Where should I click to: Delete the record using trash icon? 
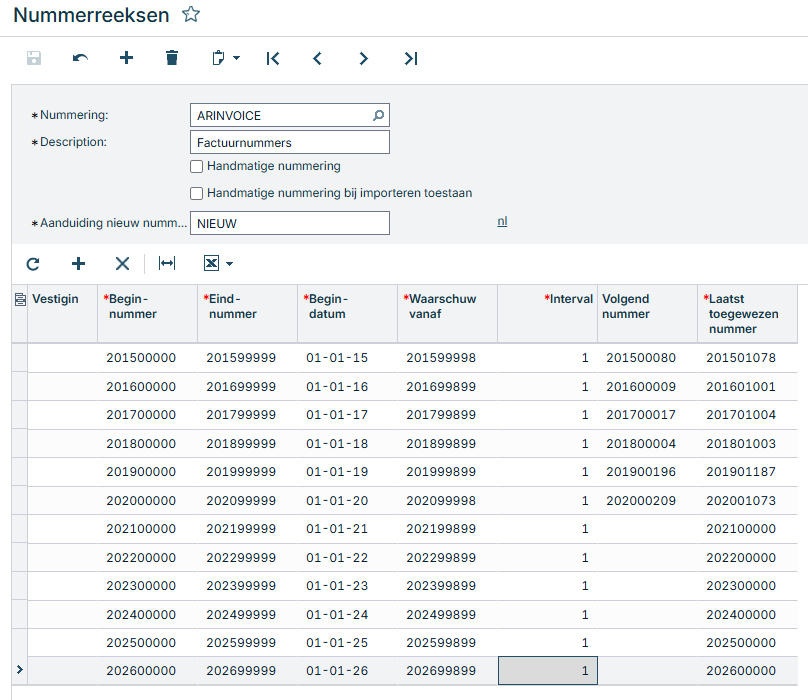coord(172,58)
